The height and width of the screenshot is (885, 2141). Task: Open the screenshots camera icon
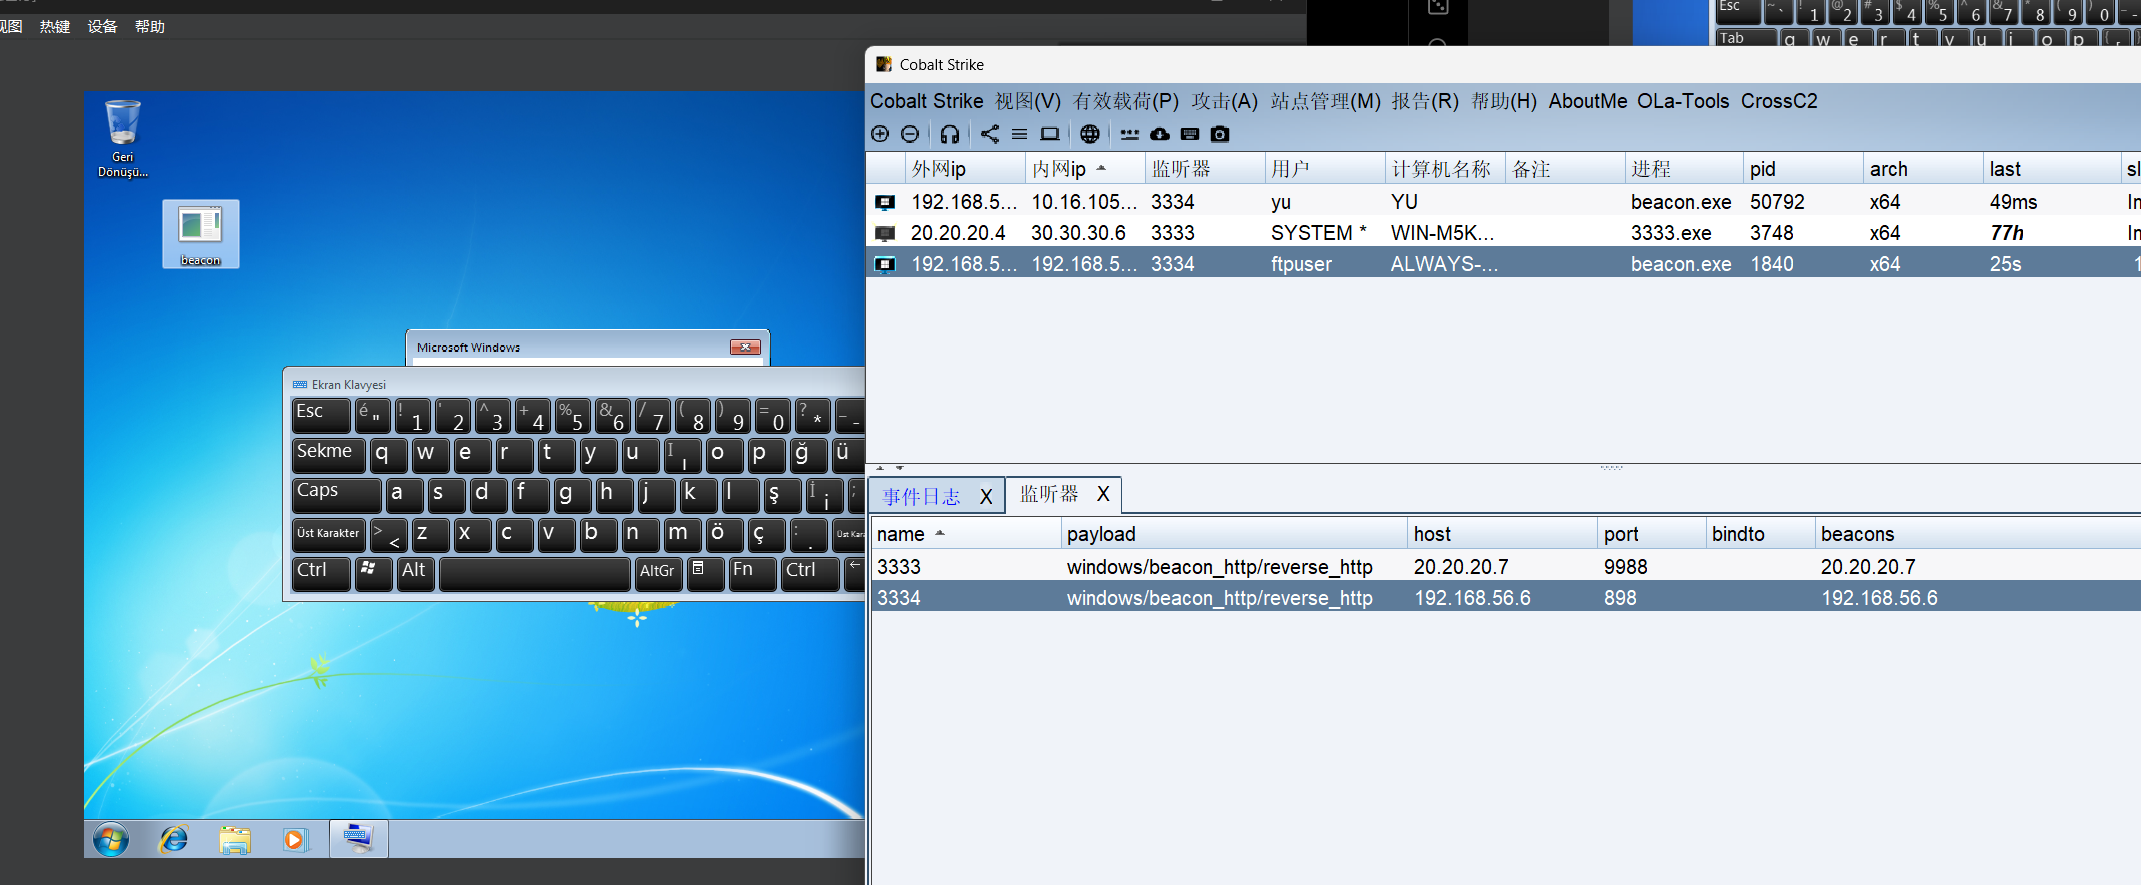(x=1220, y=134)
